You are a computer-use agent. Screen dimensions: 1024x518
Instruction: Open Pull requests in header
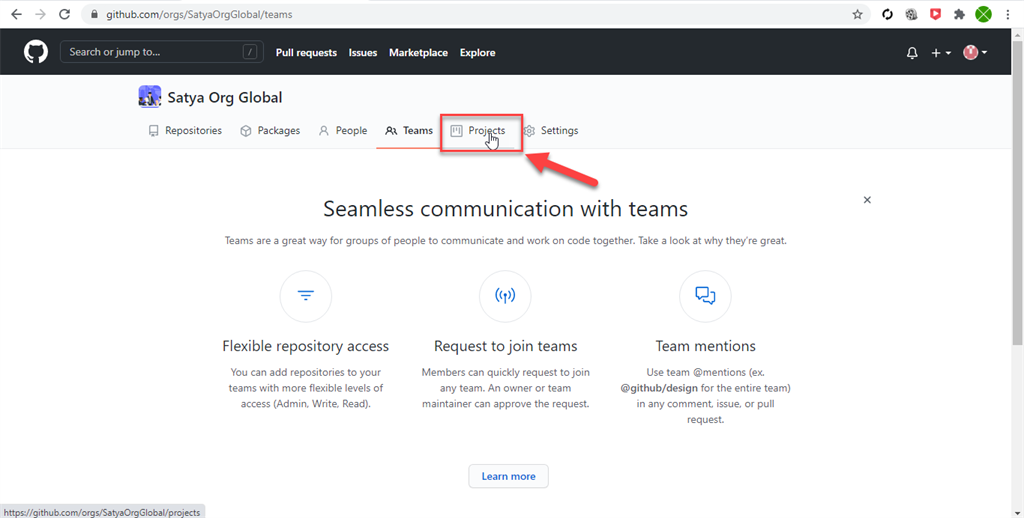306,53
